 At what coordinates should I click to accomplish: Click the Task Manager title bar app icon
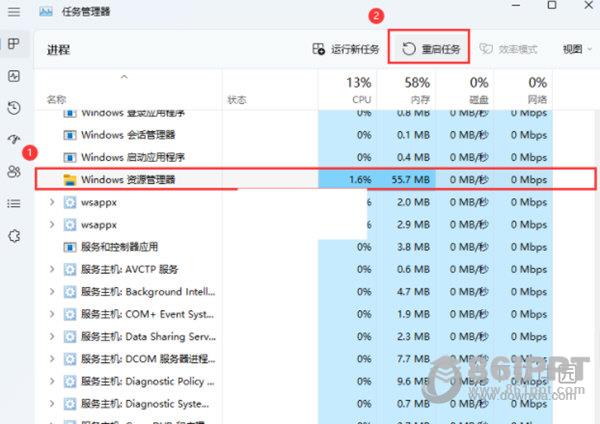pos(46,11)
